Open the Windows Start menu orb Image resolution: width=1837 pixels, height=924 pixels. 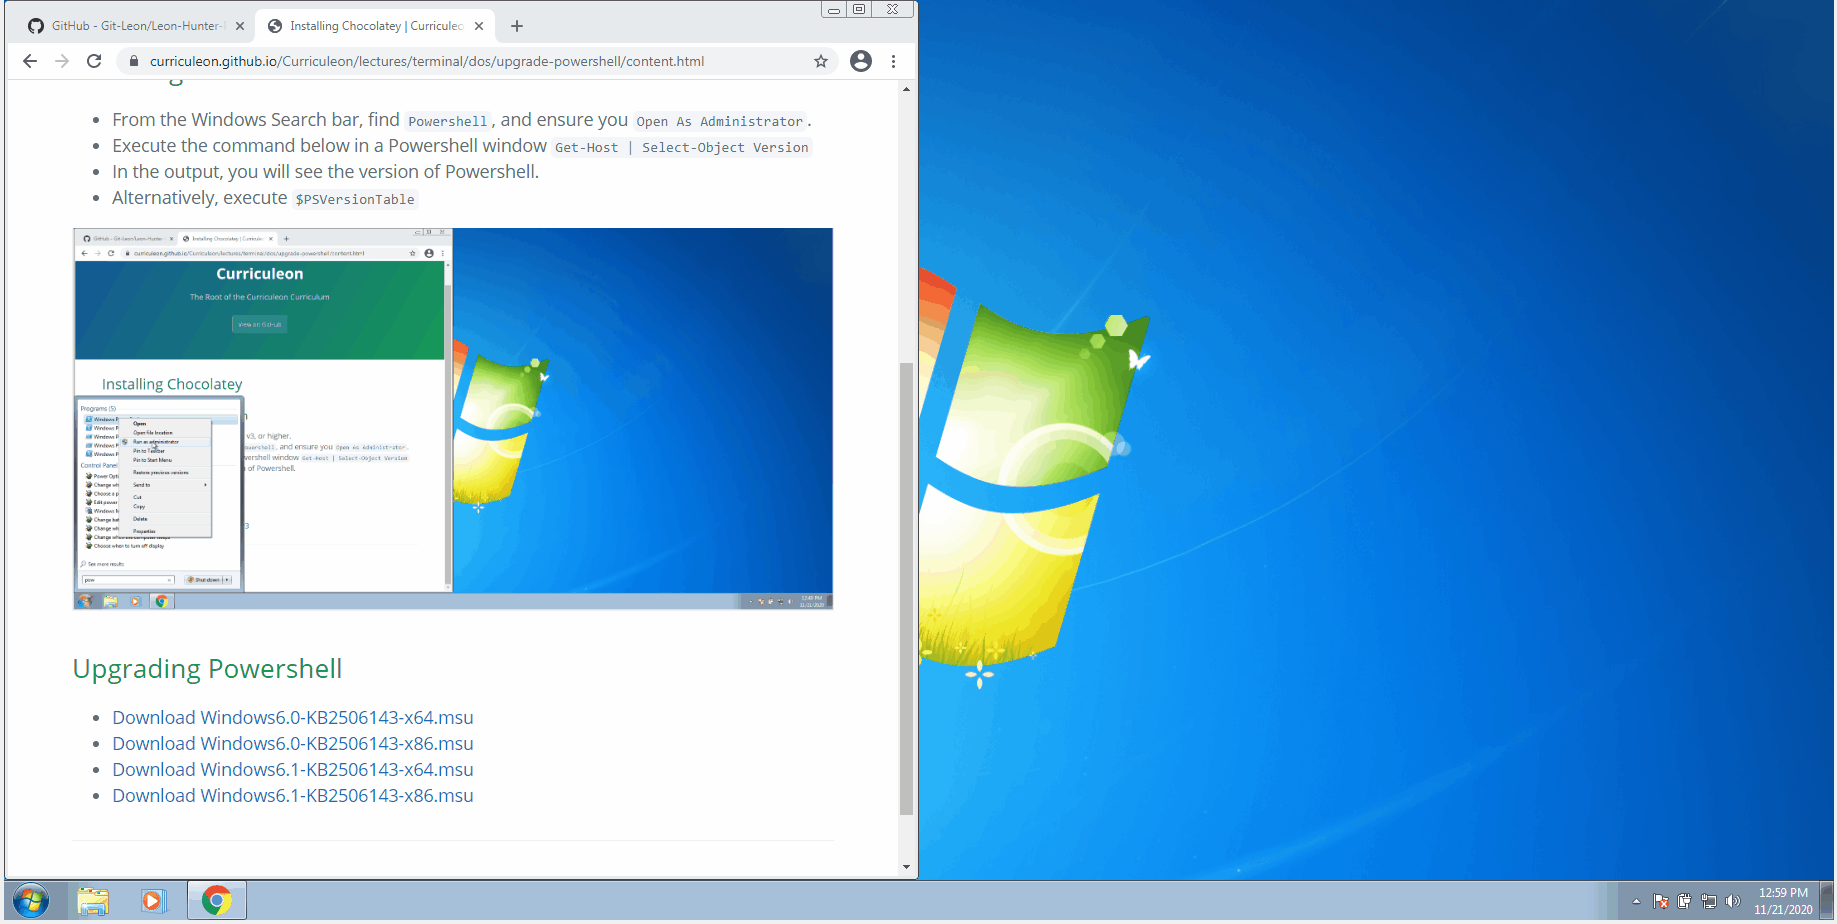31,901
